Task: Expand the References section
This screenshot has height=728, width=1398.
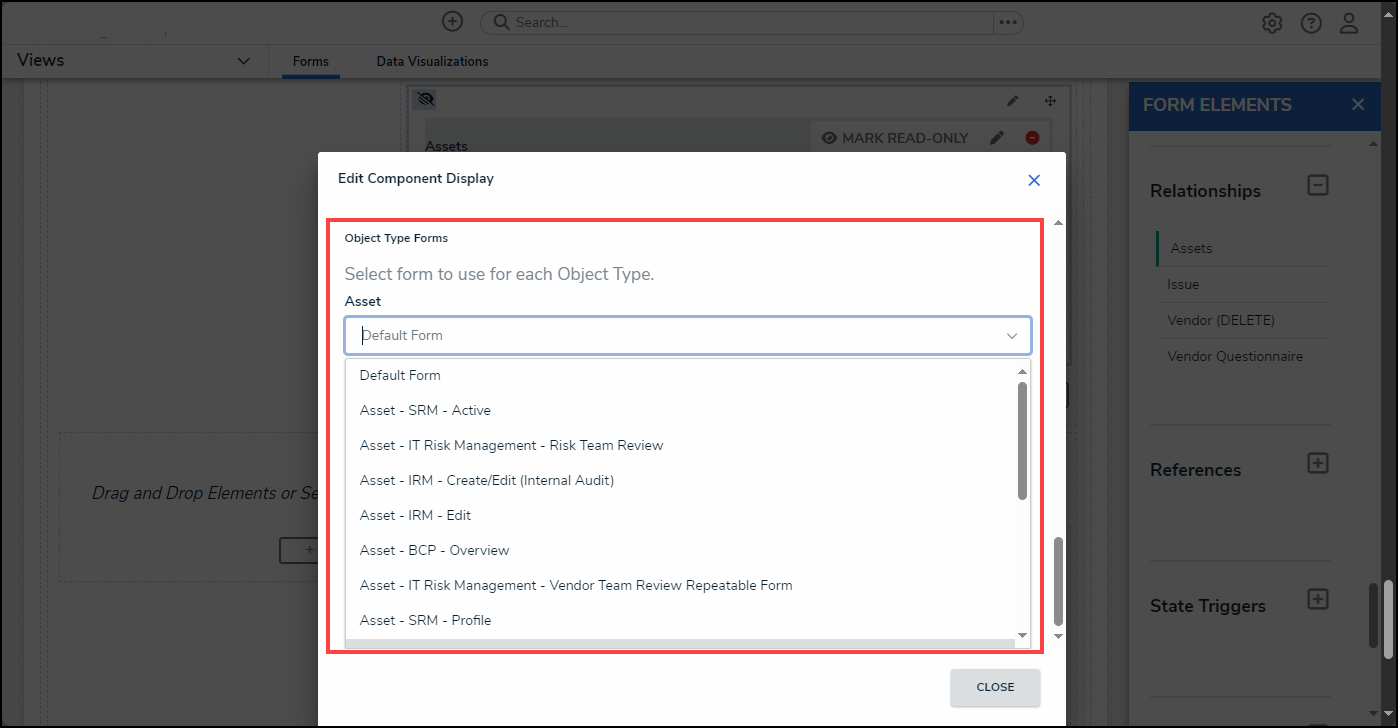Action: point(1318,463)
